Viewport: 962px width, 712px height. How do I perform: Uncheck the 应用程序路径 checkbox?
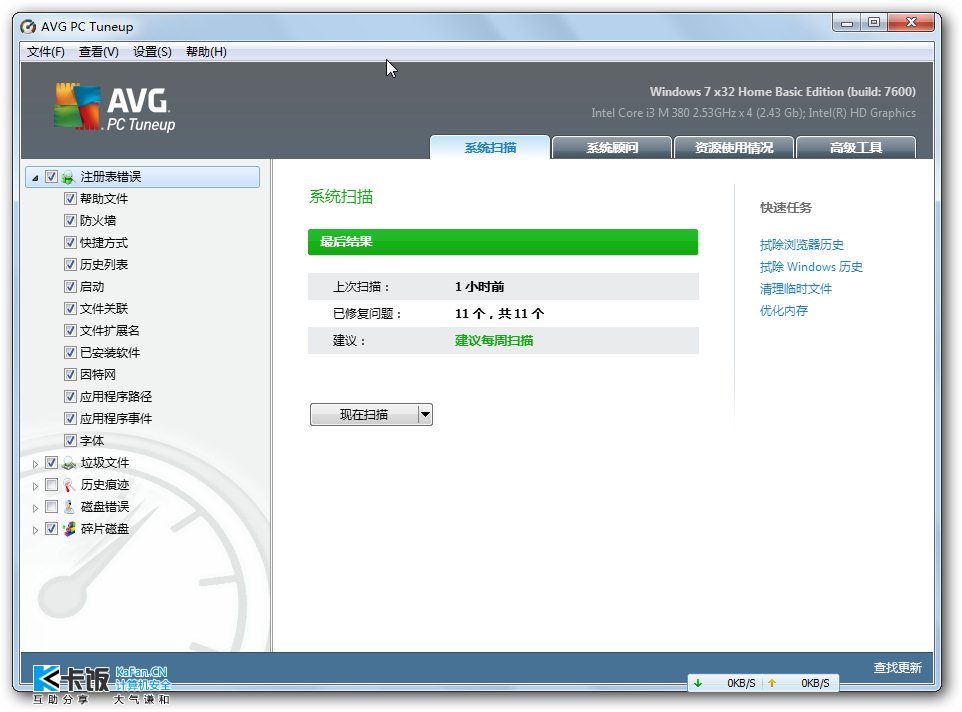[70, 396]
